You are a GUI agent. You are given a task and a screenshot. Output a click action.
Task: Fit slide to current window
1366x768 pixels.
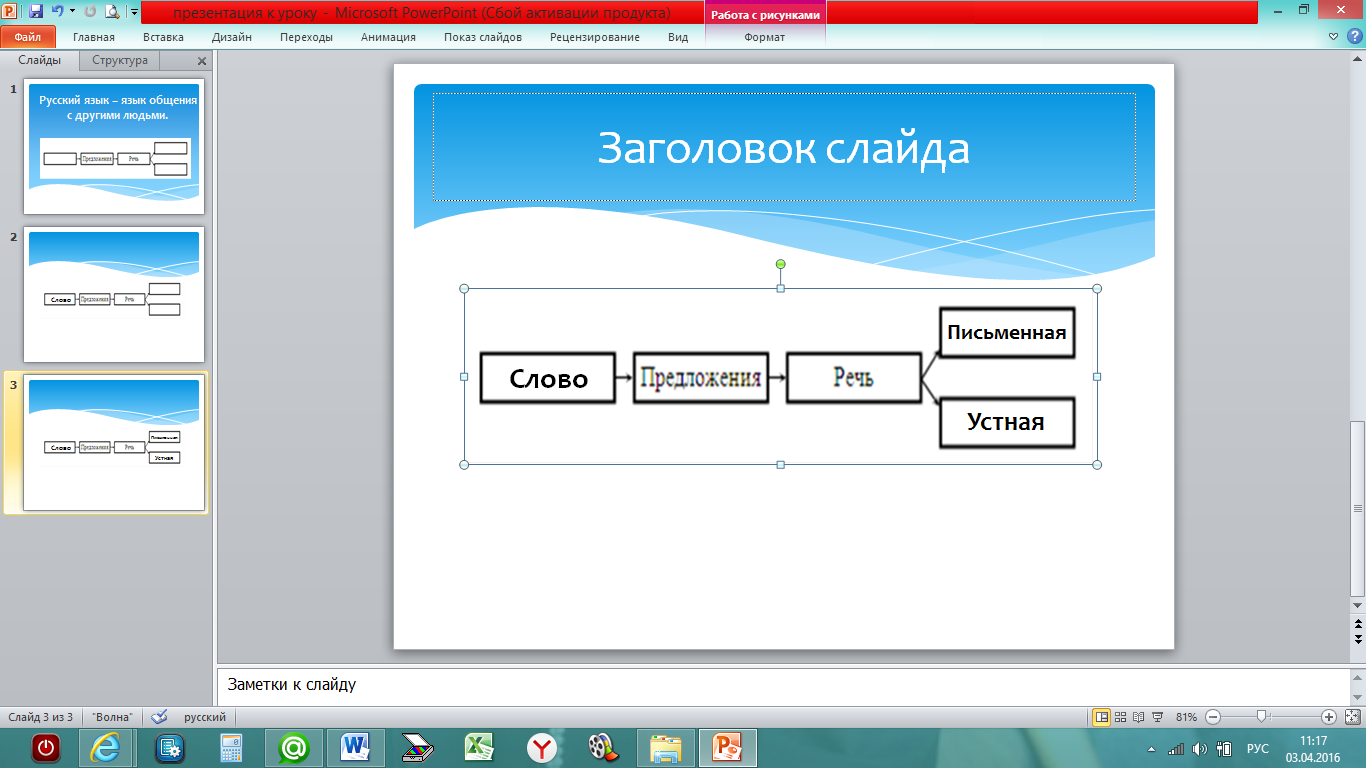coord(1353,717)
